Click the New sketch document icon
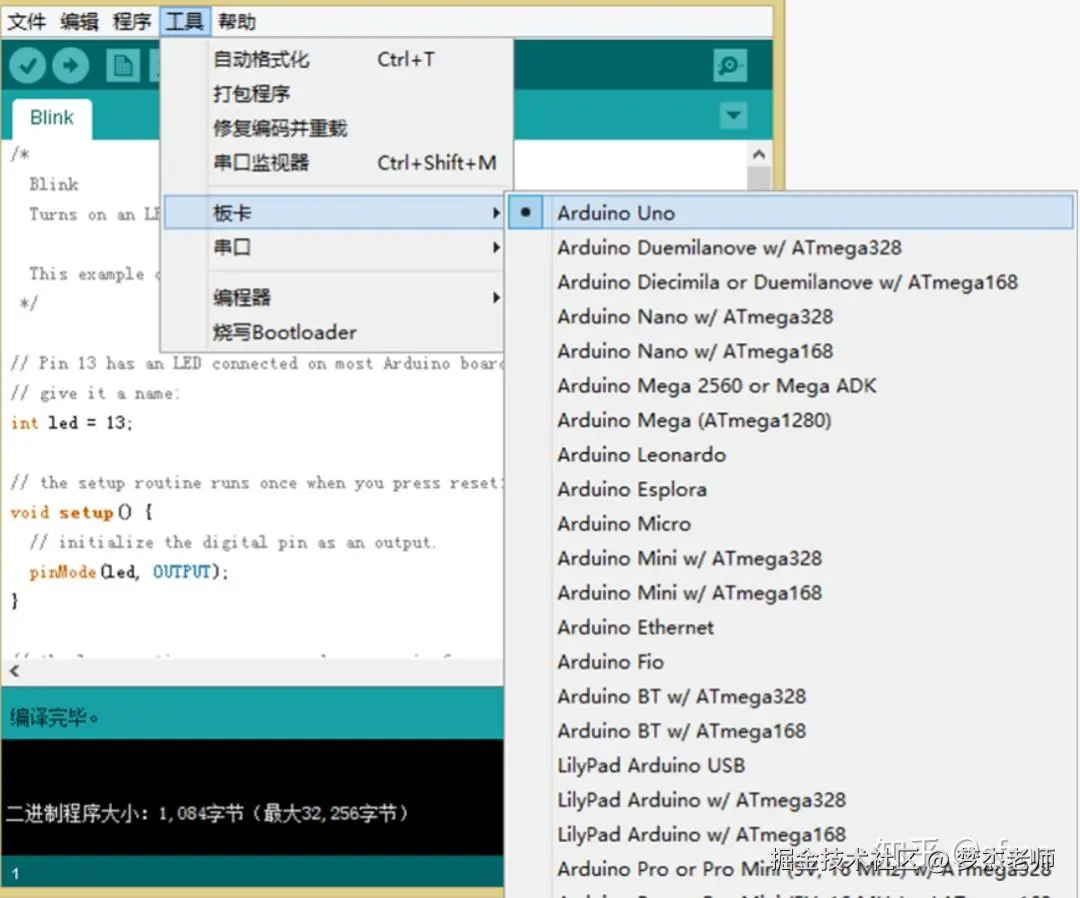This screenshot has height=898, width=1080. (123, 66)
